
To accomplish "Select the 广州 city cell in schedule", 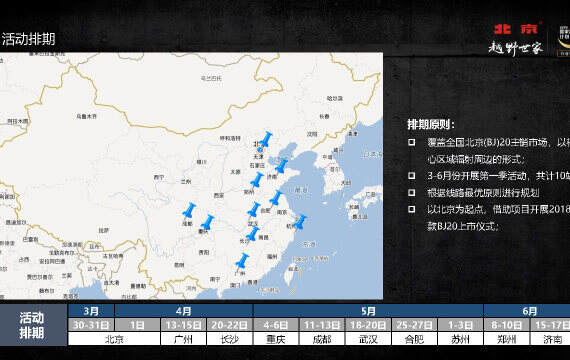I will 184,339.
